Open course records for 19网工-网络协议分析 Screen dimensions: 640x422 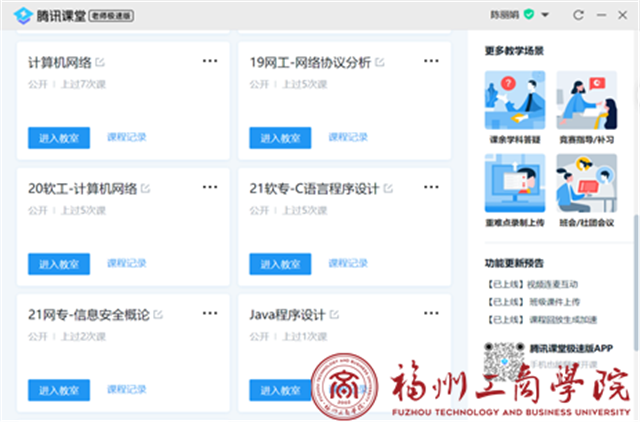[348, 137]
